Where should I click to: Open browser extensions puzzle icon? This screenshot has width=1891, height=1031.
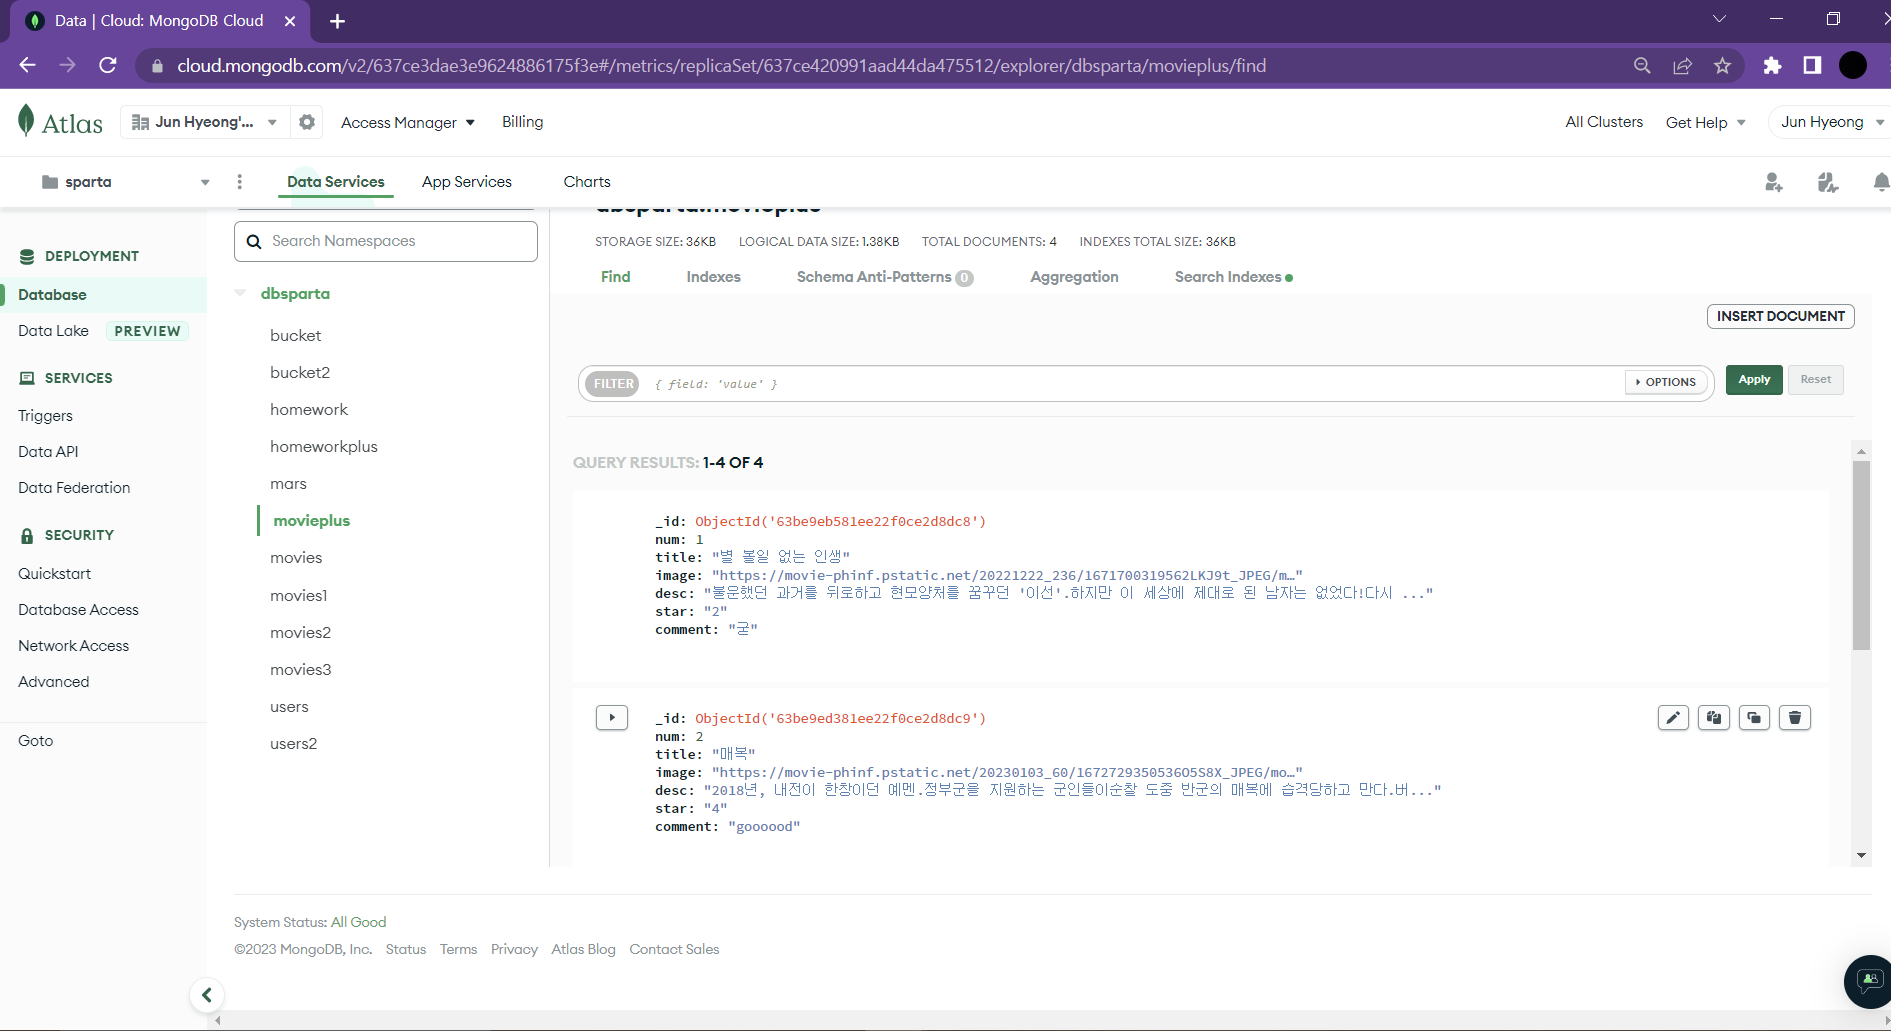point(1772,66)
